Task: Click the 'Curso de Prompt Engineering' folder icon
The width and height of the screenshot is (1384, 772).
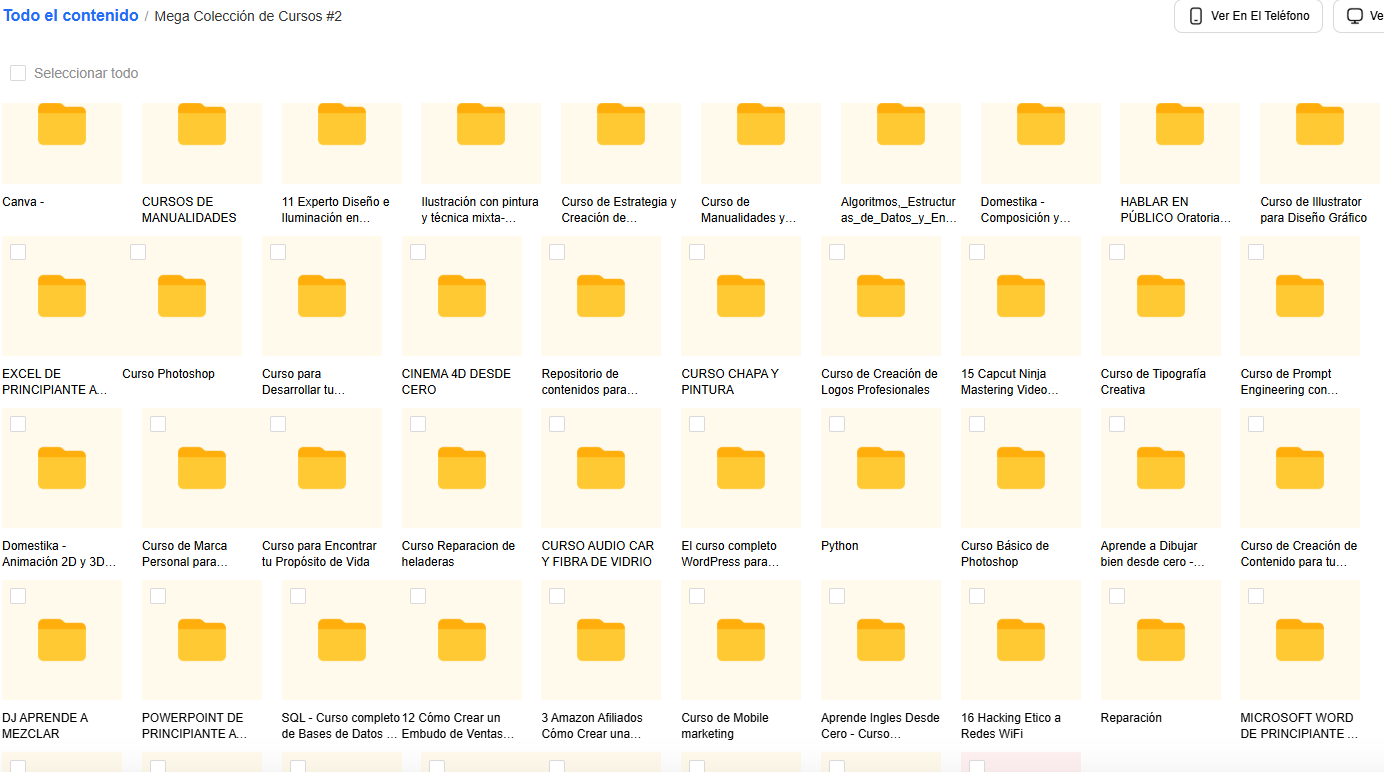Action: [x=1300, y=296]
